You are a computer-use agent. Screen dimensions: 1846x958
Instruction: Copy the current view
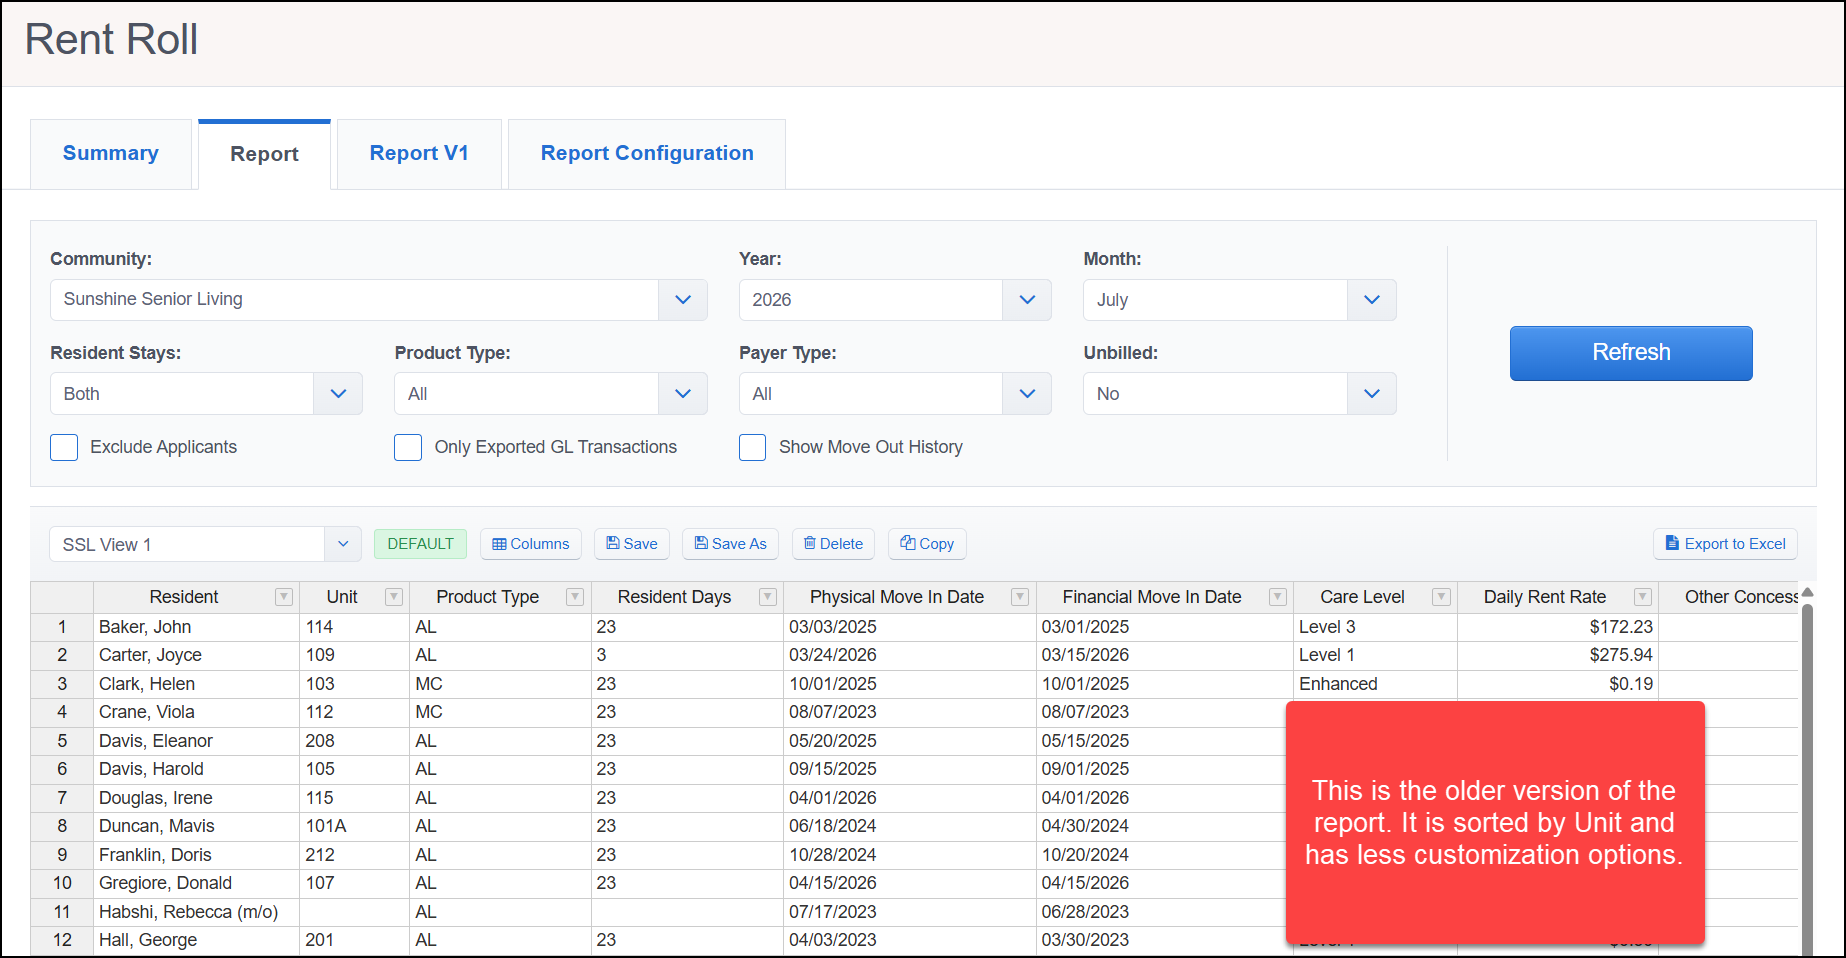pyautogui.click(x=927, y=544)
